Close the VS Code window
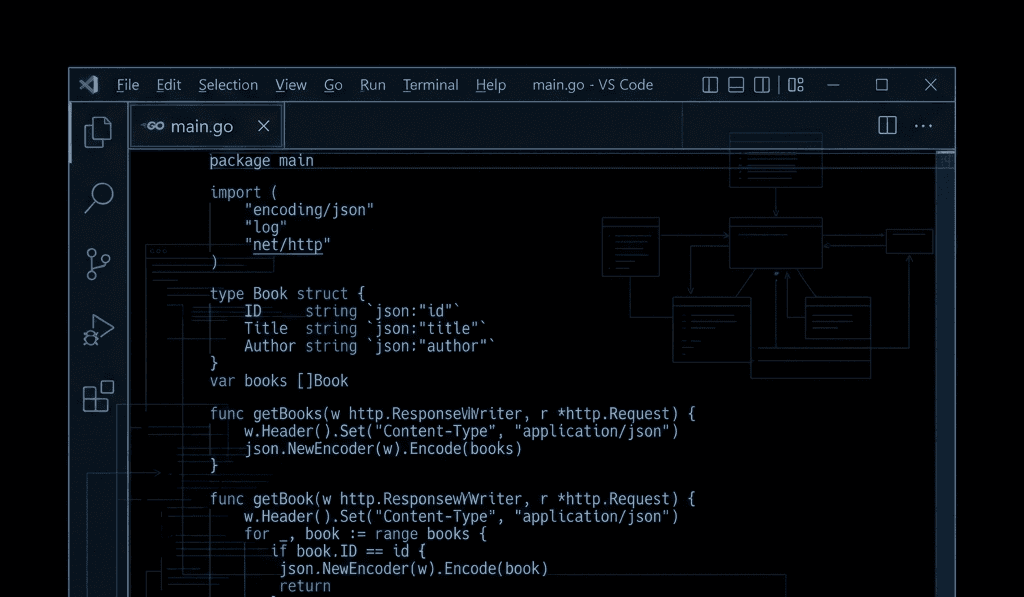1024x597 pixels. (931, 85)
